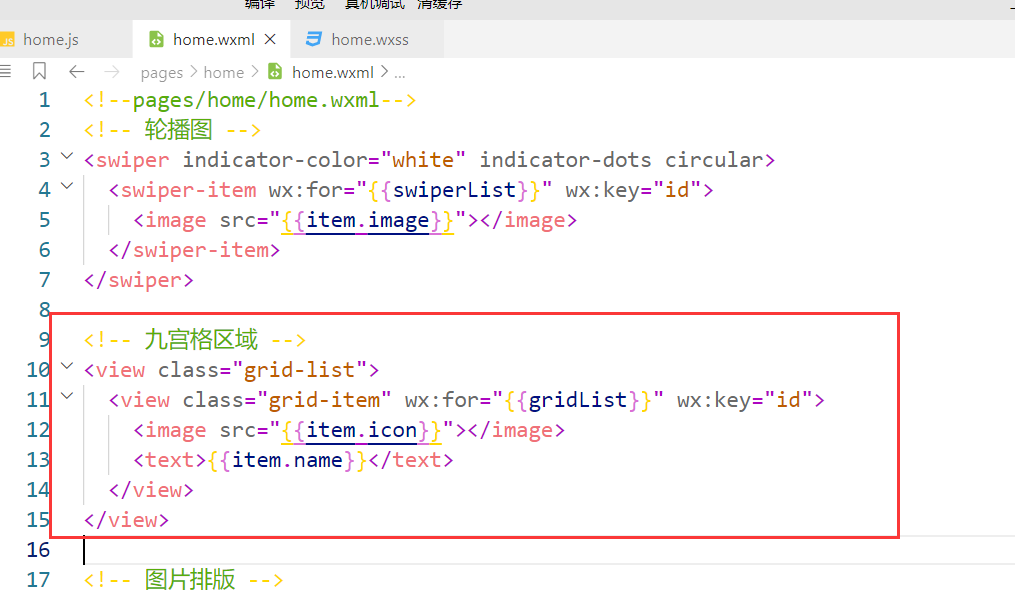This screenshot has width=1015, height=593.
Task: Click the 'indicator-dots' attribute
Action: coord(565,160)
